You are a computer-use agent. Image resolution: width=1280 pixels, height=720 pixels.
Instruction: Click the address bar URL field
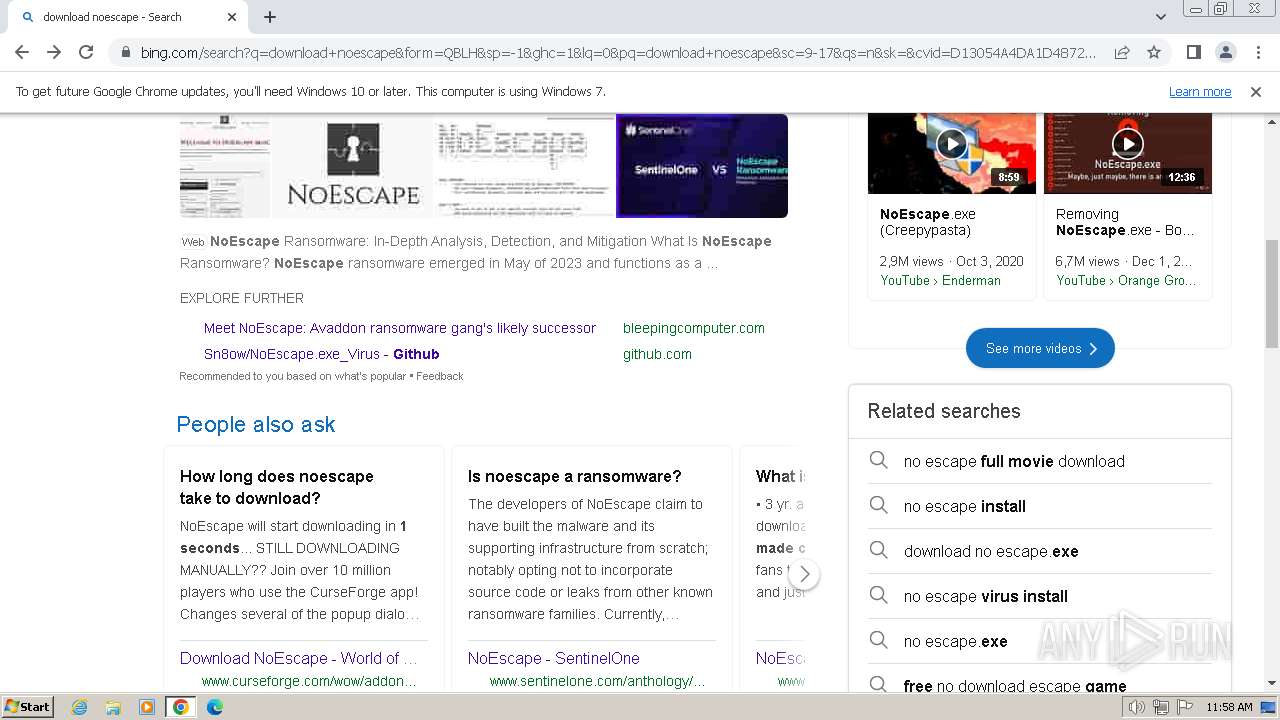click(x=618, y=52)
